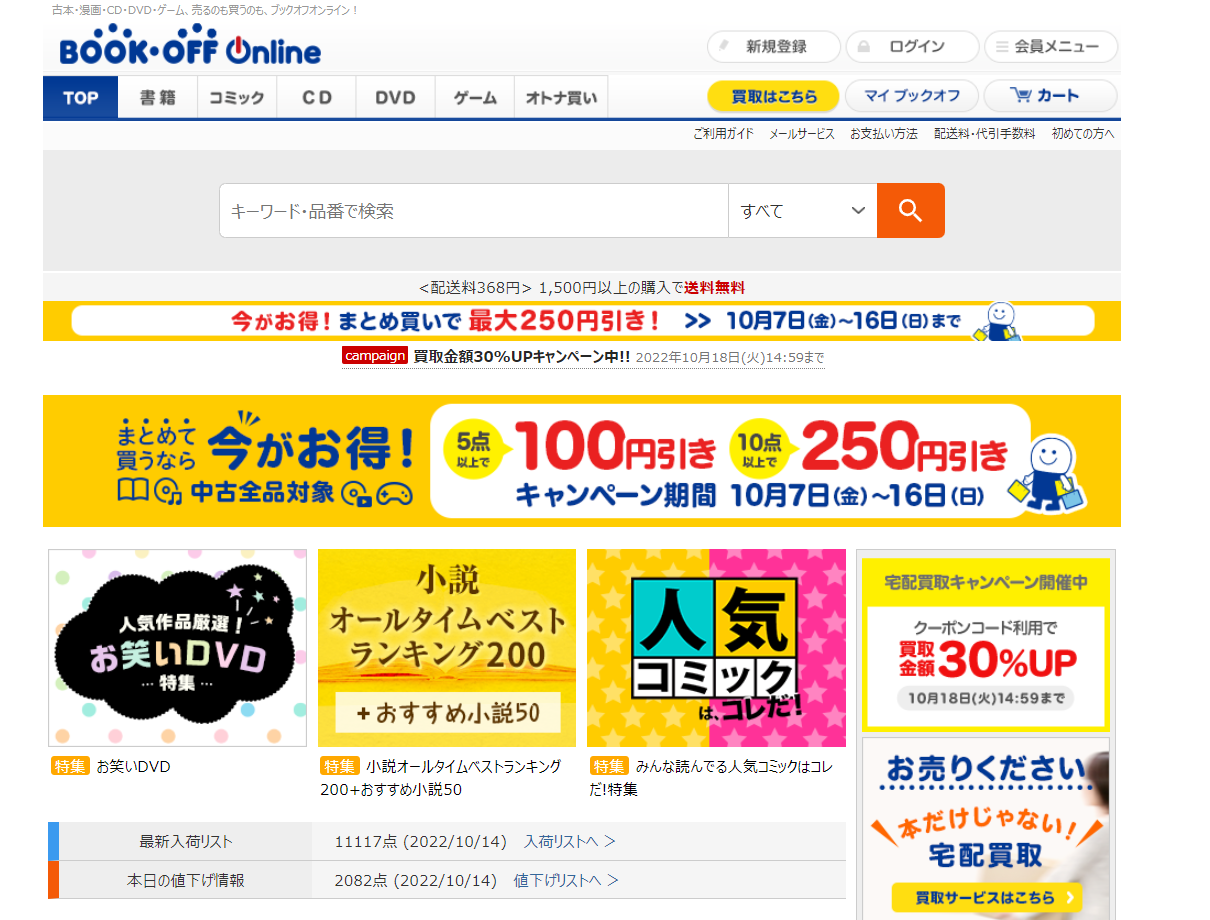Click the orange magnifying glass search button
Screen dimensions: 1210x920
(910, 211)
